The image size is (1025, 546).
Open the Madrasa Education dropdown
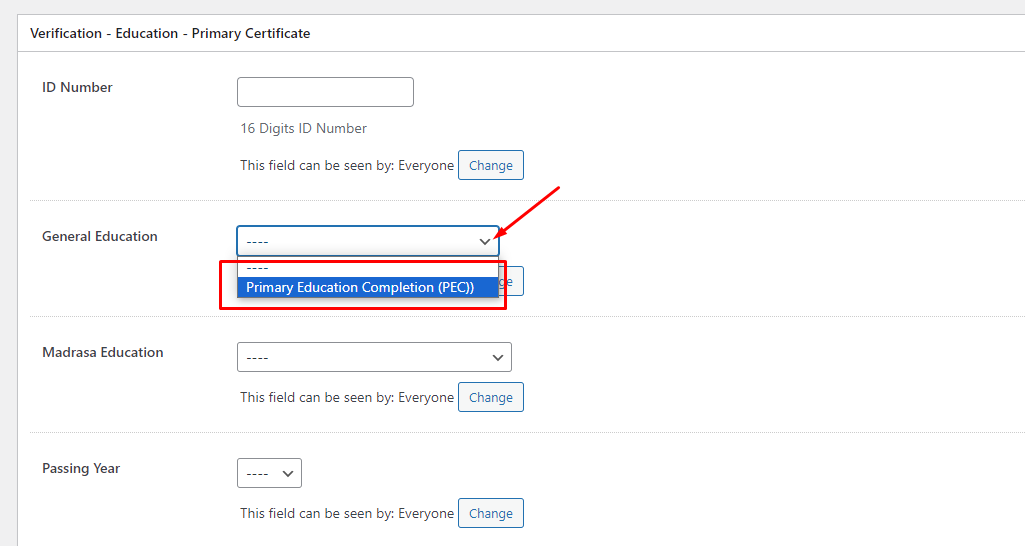point(373,357)
